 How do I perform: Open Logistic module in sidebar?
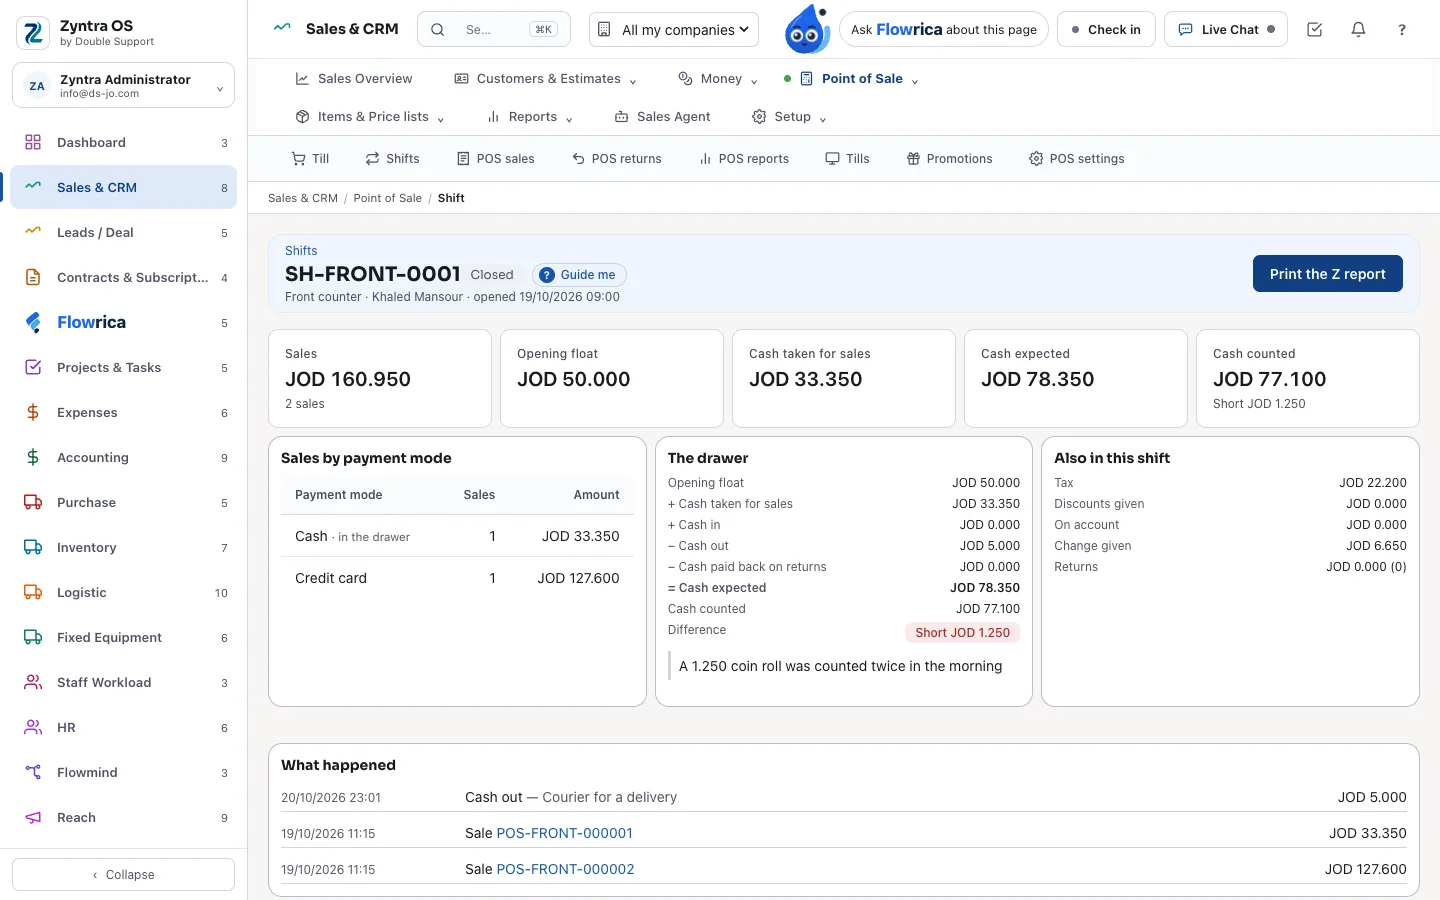[x=124, y=593]
